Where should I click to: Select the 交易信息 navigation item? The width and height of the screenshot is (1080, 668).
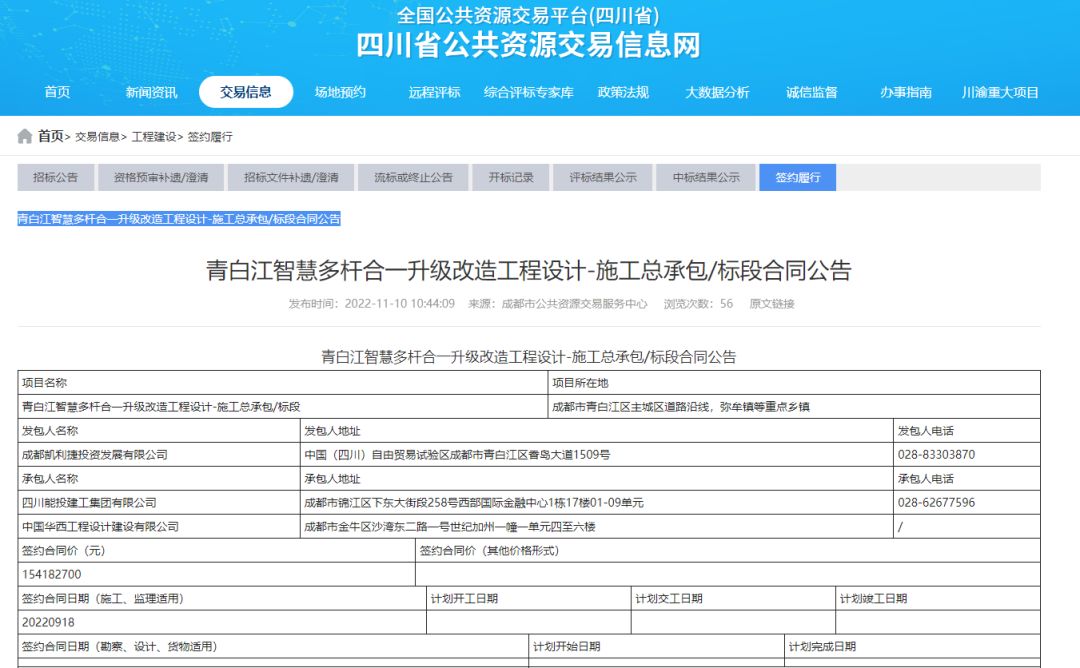point(244,91)
